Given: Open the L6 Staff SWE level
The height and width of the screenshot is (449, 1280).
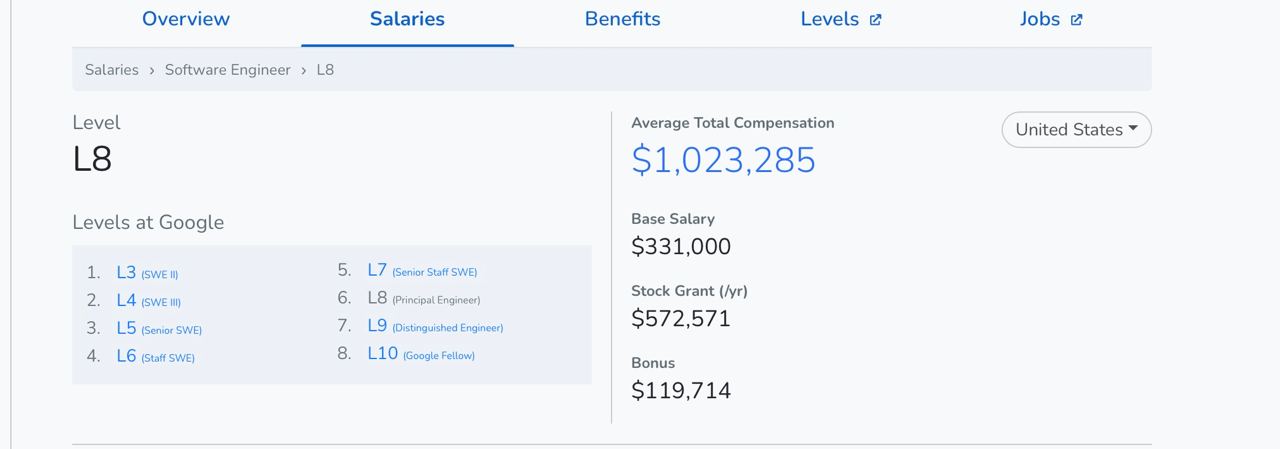Looking at the screenshot, I should point(155,356).
